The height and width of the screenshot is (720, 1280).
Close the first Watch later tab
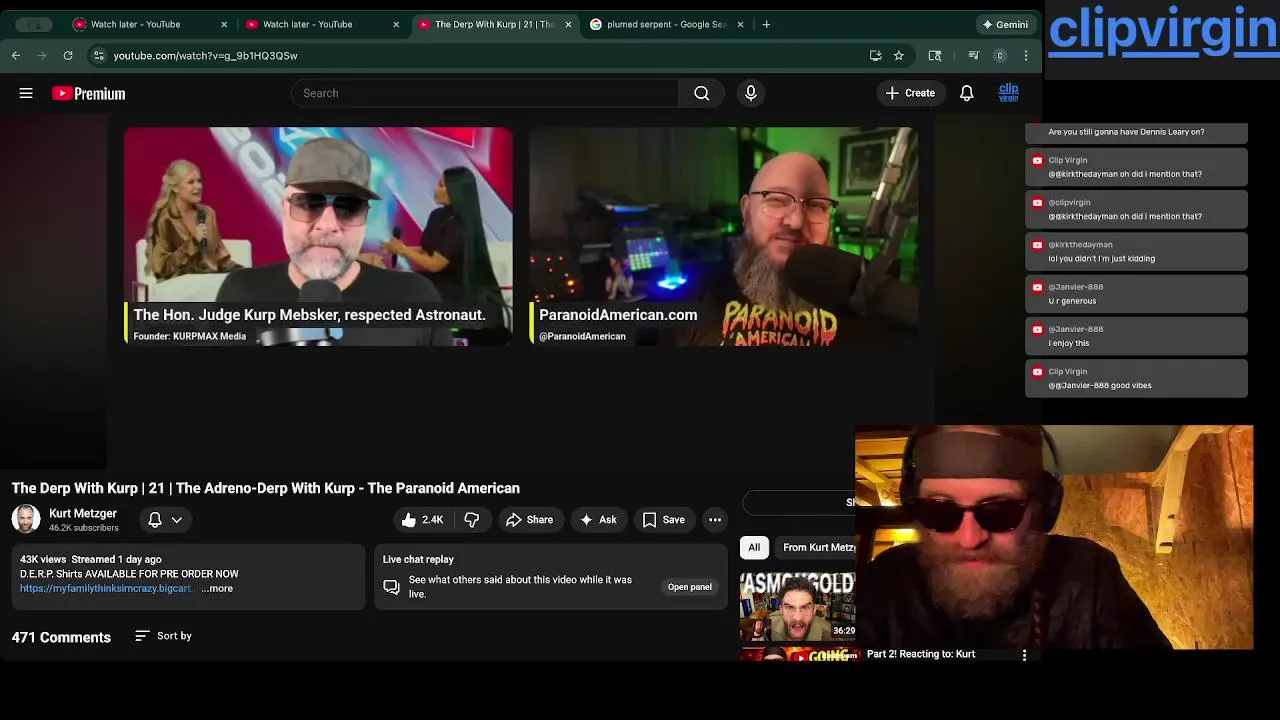pyautogui.click(x=224, y=24)
